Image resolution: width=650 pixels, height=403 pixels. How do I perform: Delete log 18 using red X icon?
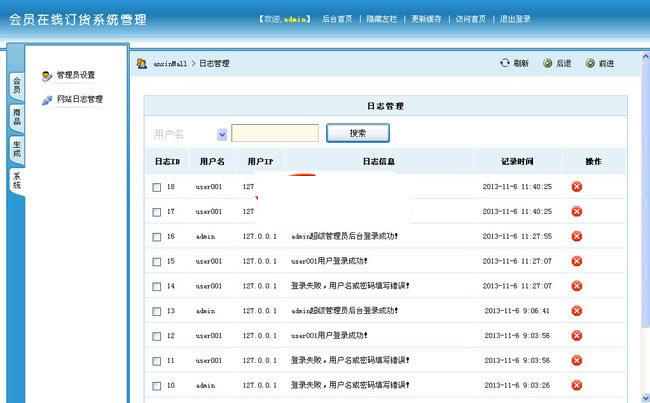577,187
